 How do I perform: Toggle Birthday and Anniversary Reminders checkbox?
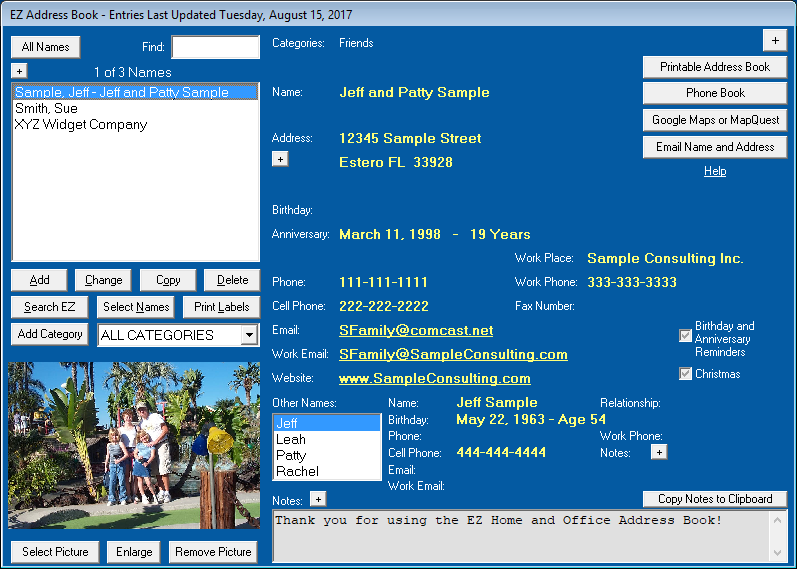685,336
